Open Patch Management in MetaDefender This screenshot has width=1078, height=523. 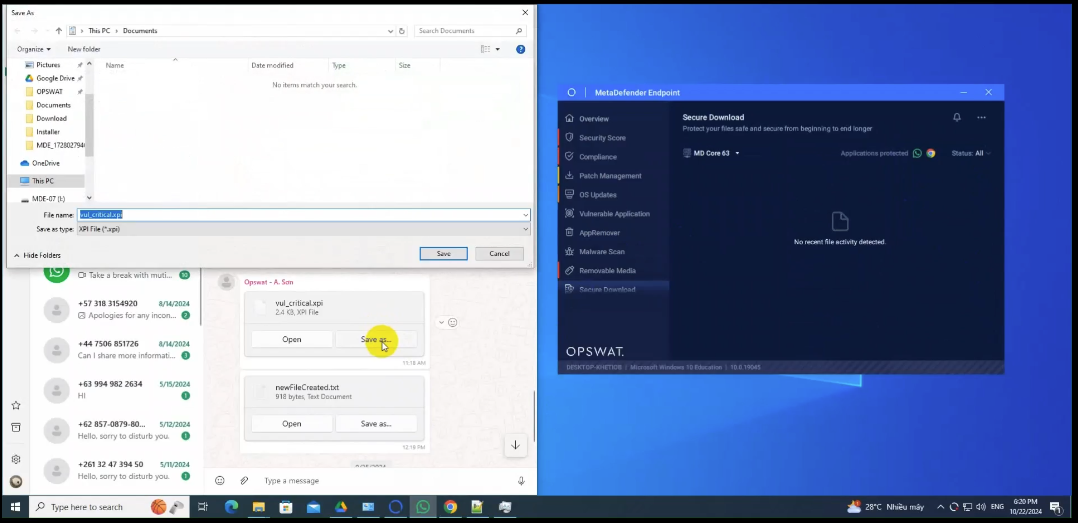[x=610, y=176]
